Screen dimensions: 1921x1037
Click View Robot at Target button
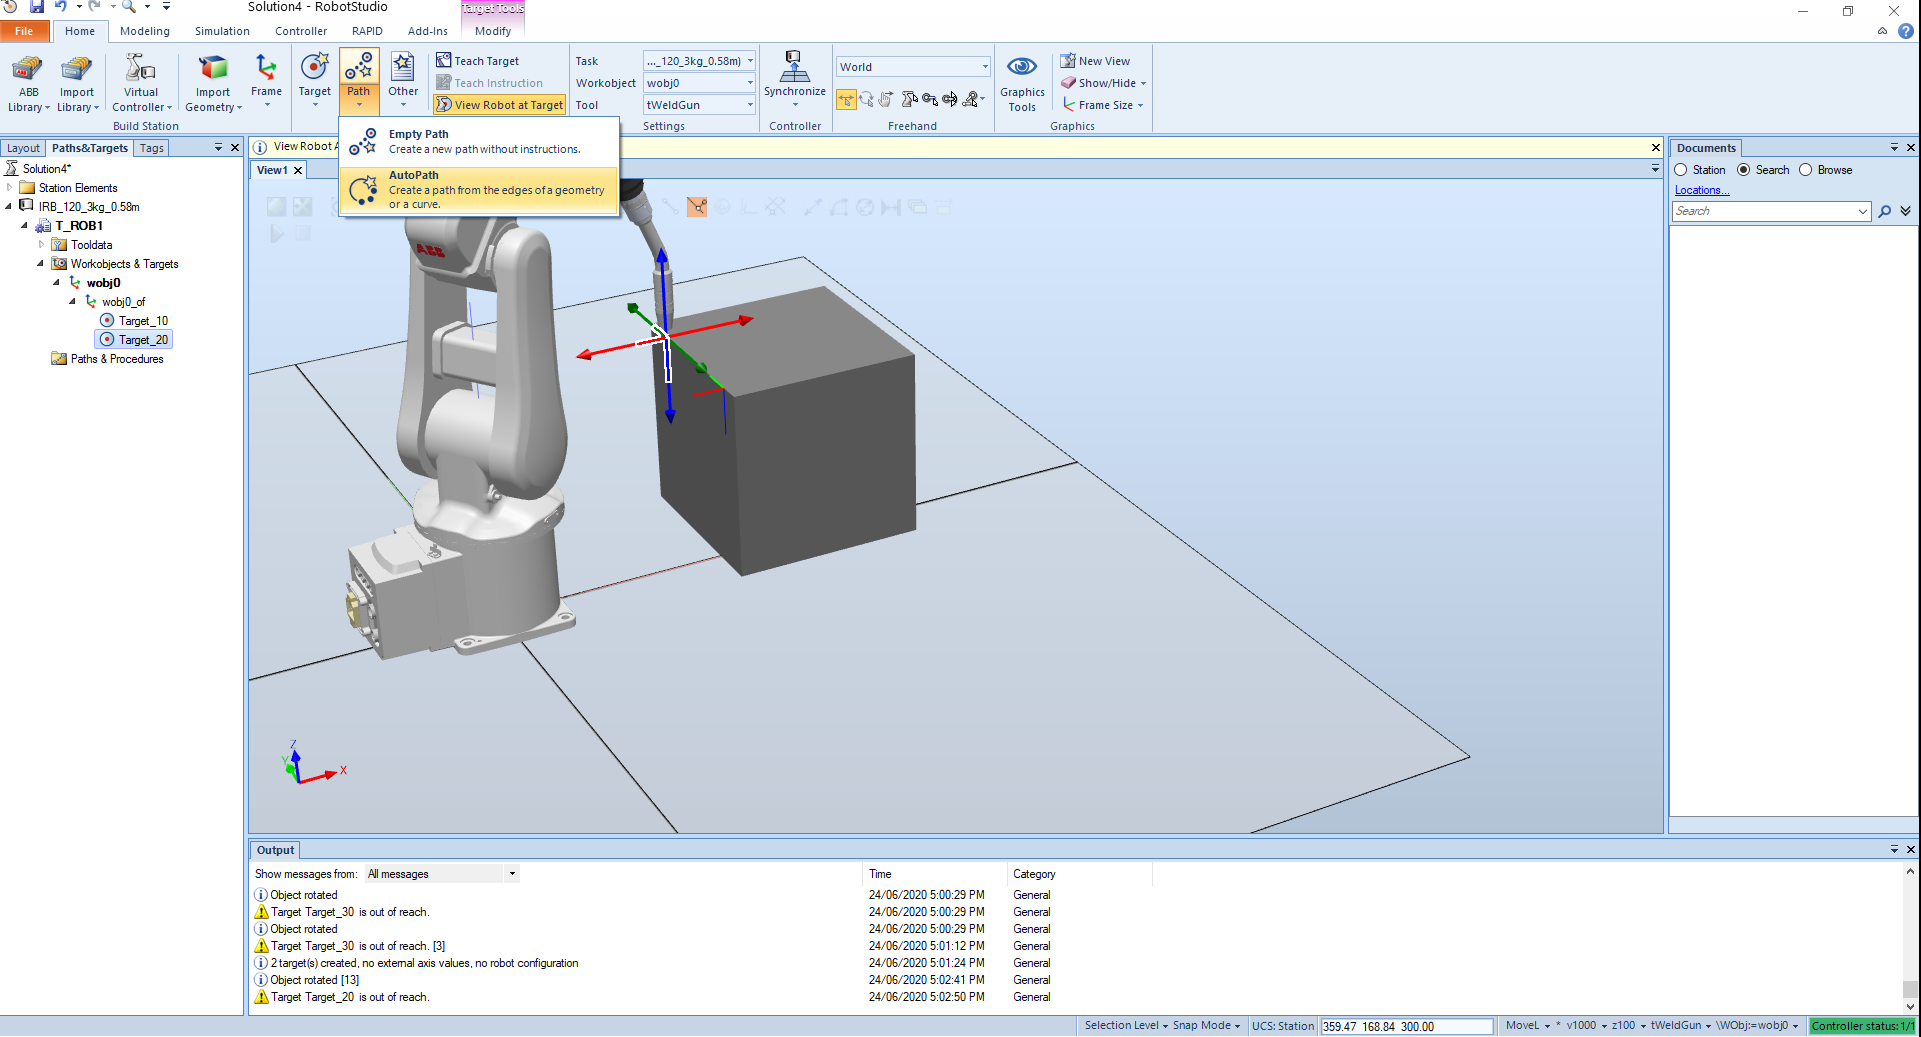[500, 105]
